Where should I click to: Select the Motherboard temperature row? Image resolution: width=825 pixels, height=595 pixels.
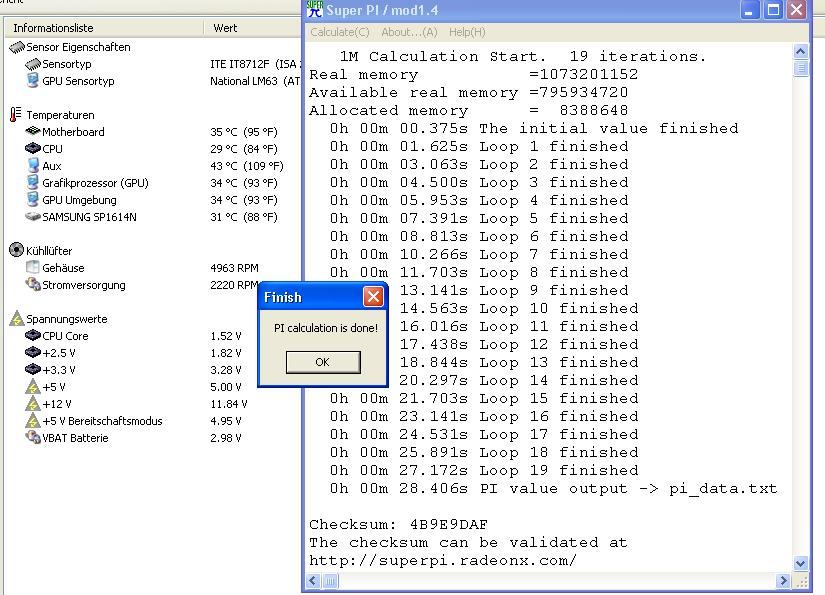152,132
